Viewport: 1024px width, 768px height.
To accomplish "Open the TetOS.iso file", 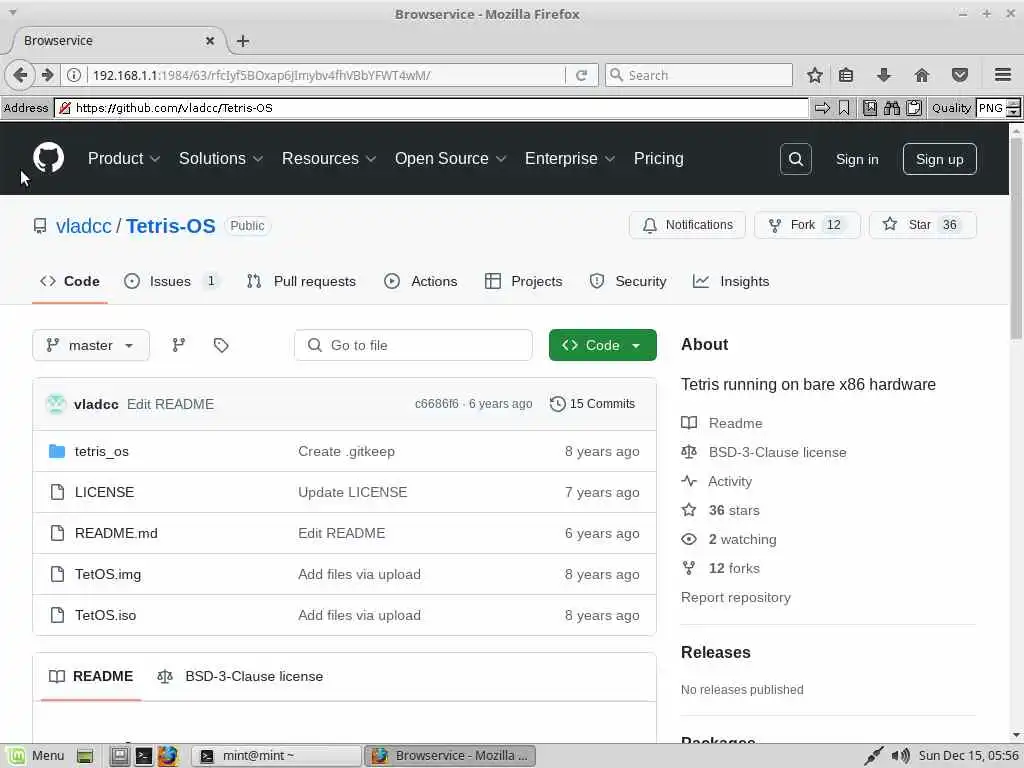I will tap(106, 615).
